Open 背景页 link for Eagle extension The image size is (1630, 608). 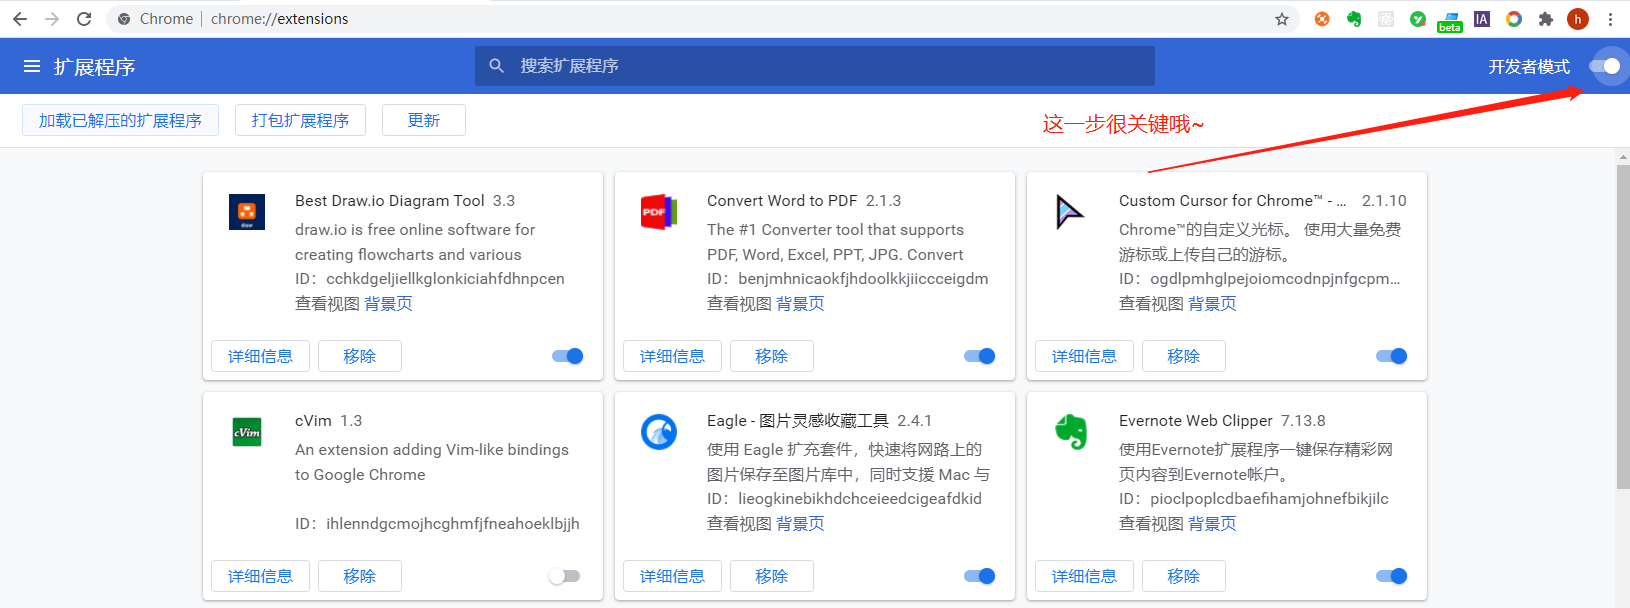click(x=800, y=524)
